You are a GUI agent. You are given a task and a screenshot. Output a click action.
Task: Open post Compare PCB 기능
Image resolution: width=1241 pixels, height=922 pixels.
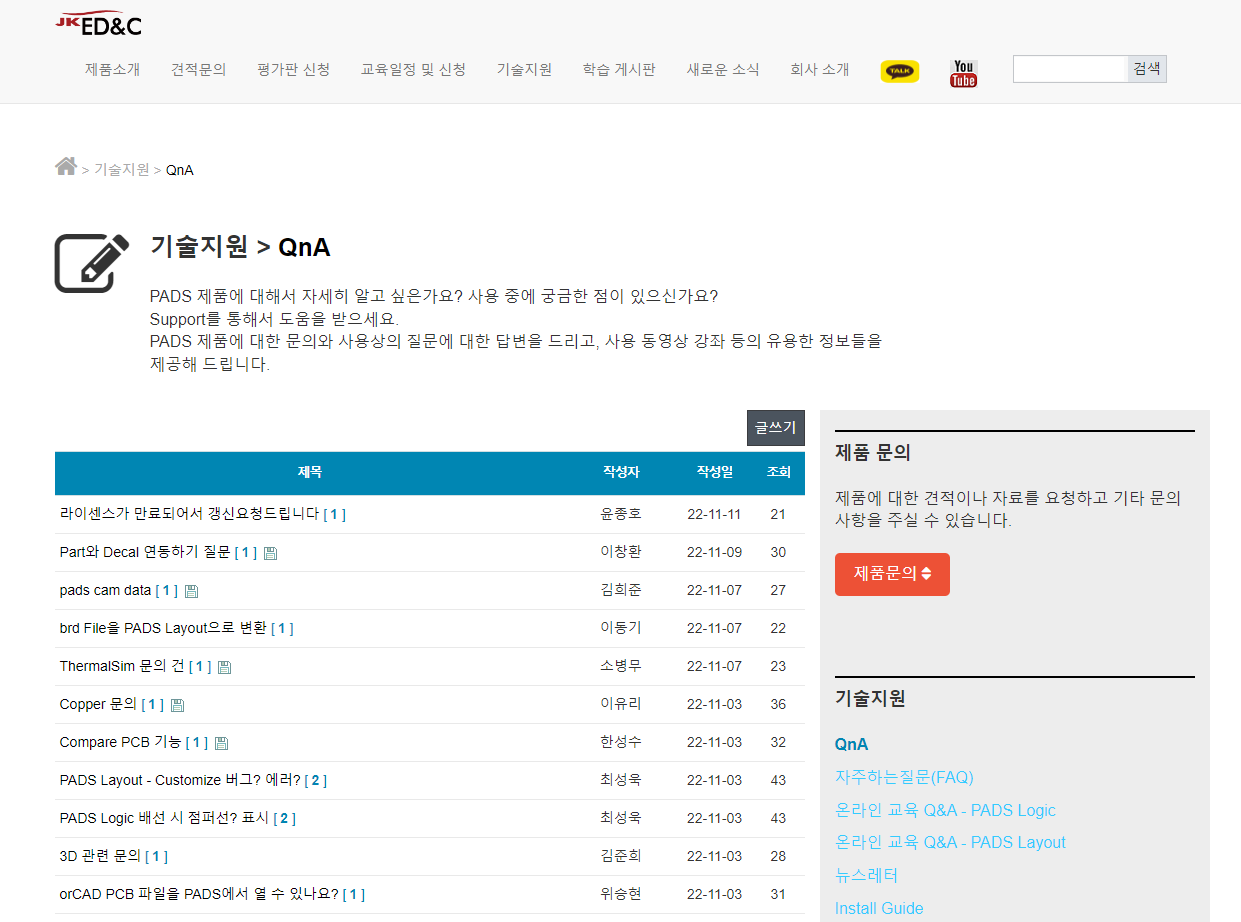coord(121,742)
